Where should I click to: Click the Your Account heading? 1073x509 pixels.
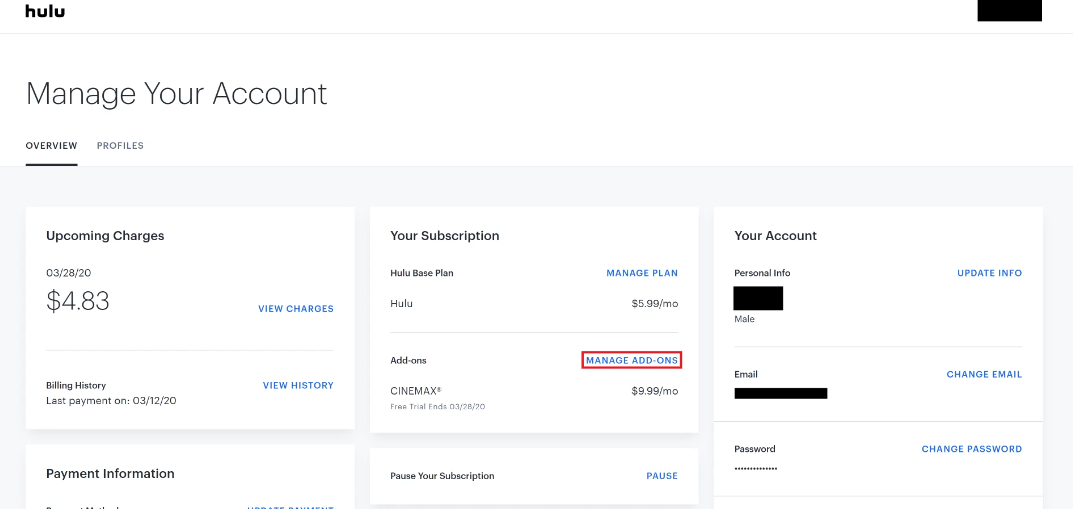pos(775,236)
